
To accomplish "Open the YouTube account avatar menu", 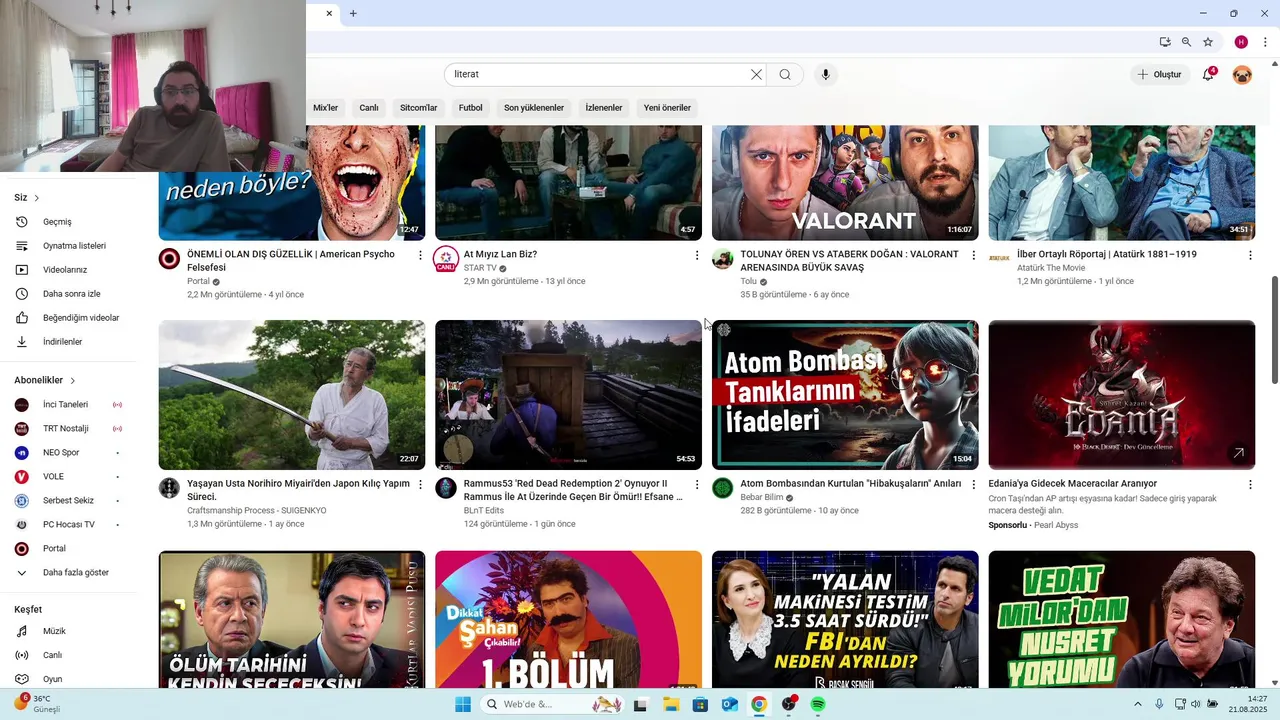I will pos(1242,74).
